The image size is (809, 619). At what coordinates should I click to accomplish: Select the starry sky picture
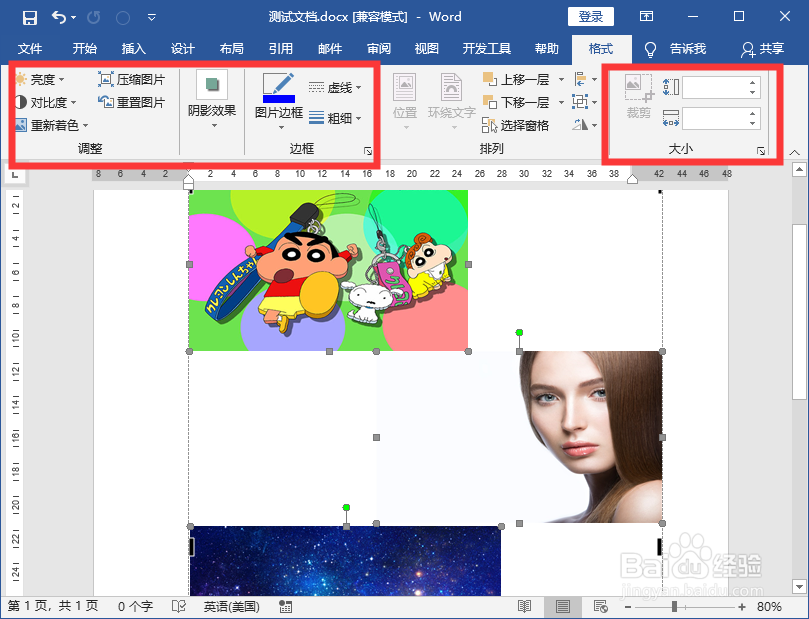point(345,561)
